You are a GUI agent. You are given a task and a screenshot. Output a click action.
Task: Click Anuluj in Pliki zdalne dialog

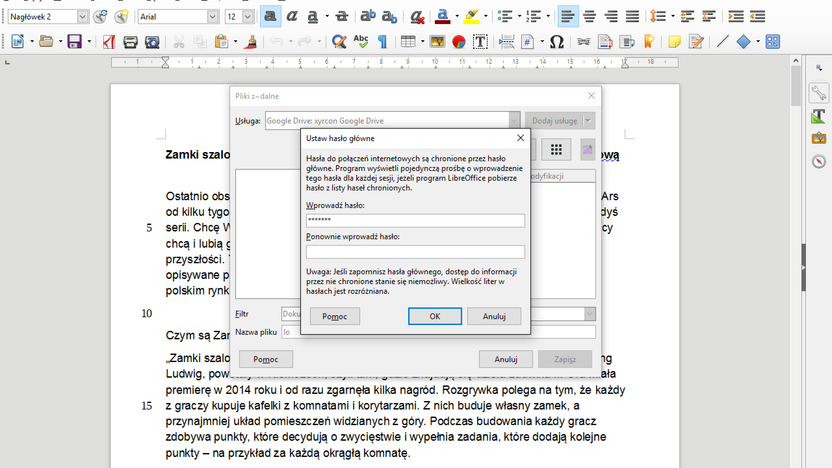click(506, 359)
